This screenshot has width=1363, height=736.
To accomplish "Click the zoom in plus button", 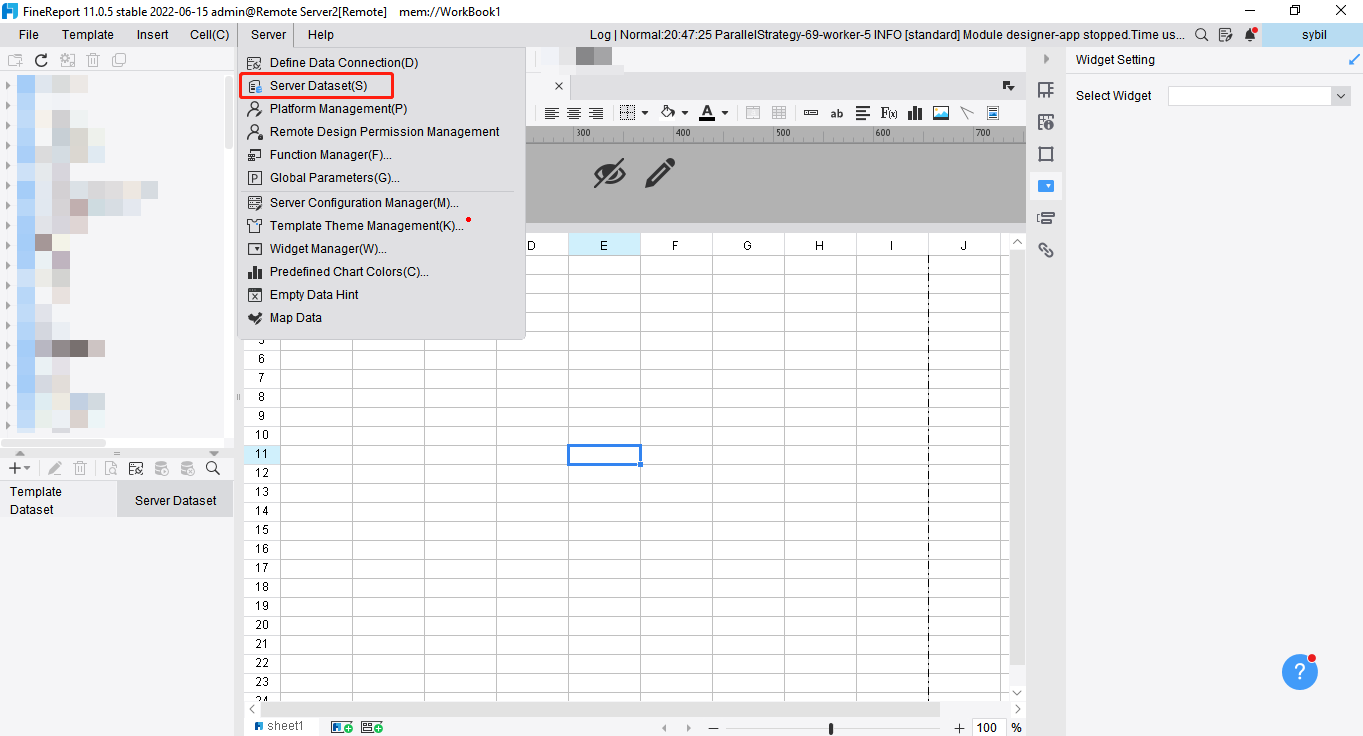I will tap(960, 728).
